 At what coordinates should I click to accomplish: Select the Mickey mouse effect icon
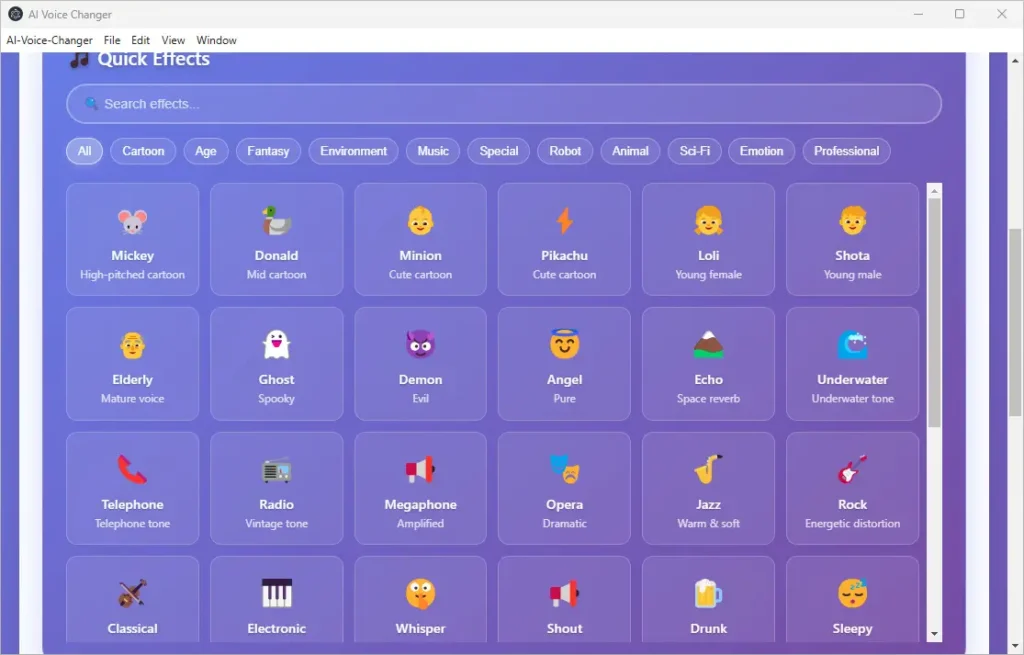pos(132,222)
